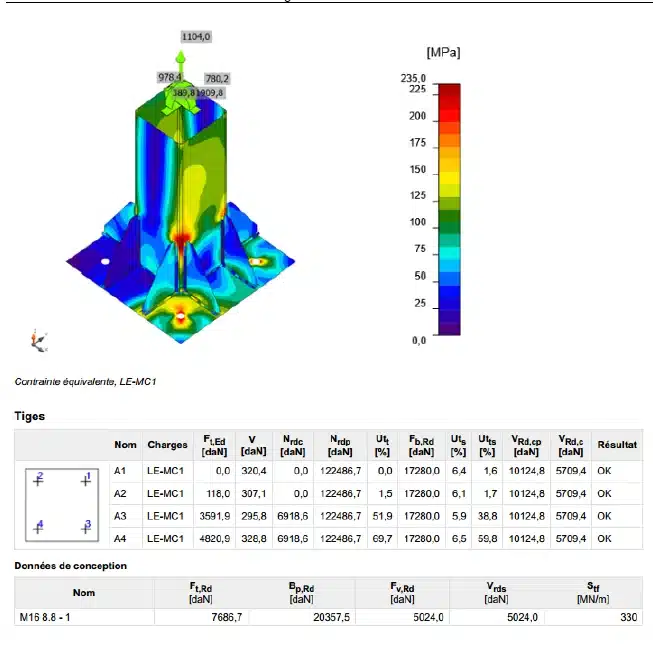Click the M16 8.8 - 1 design data row

[x=329, y=617]
